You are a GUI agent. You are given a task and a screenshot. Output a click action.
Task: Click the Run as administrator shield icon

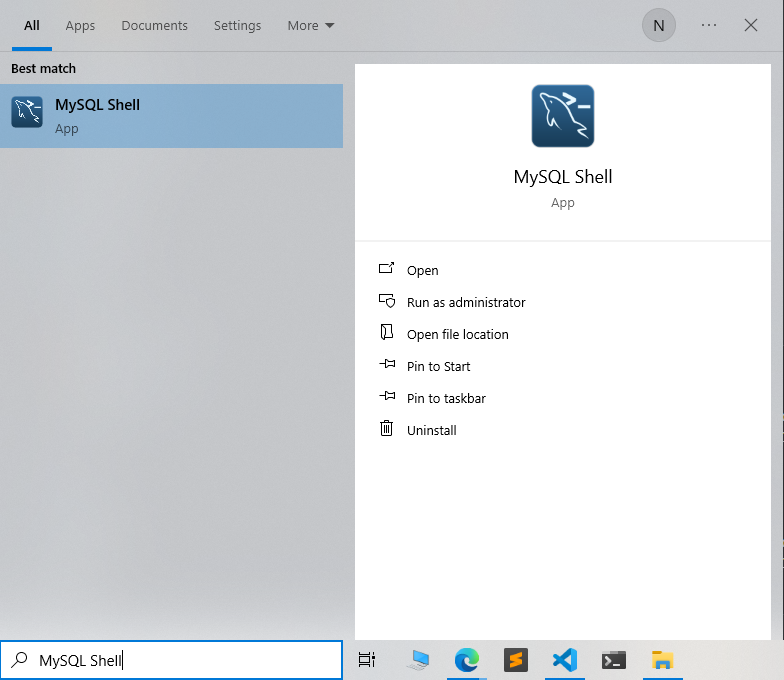point(386,301)
